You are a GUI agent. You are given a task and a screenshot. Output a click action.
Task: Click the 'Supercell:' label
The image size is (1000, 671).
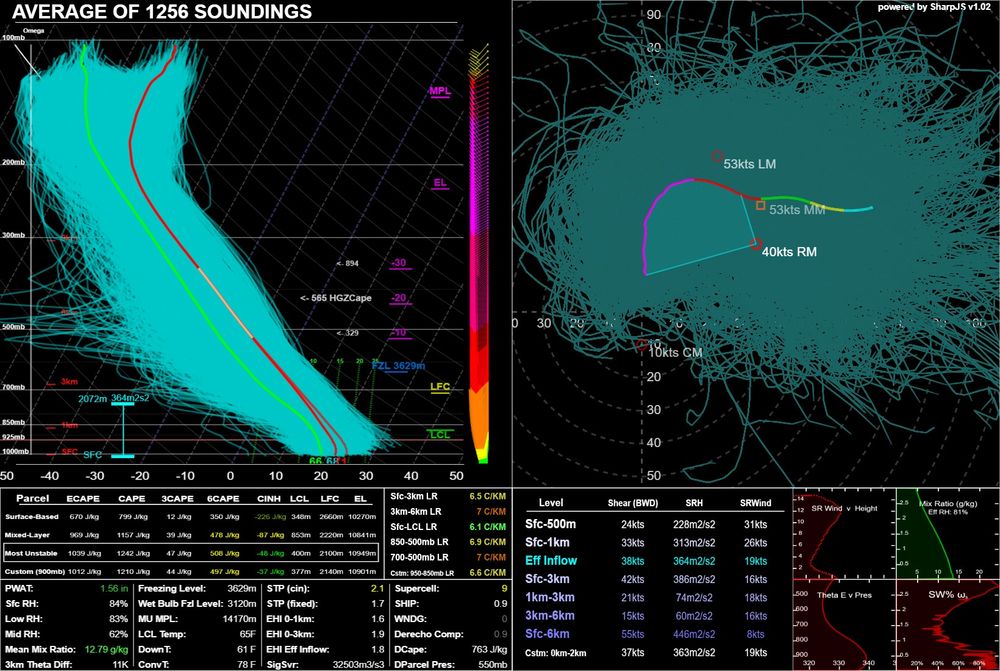tap(415, 589)
